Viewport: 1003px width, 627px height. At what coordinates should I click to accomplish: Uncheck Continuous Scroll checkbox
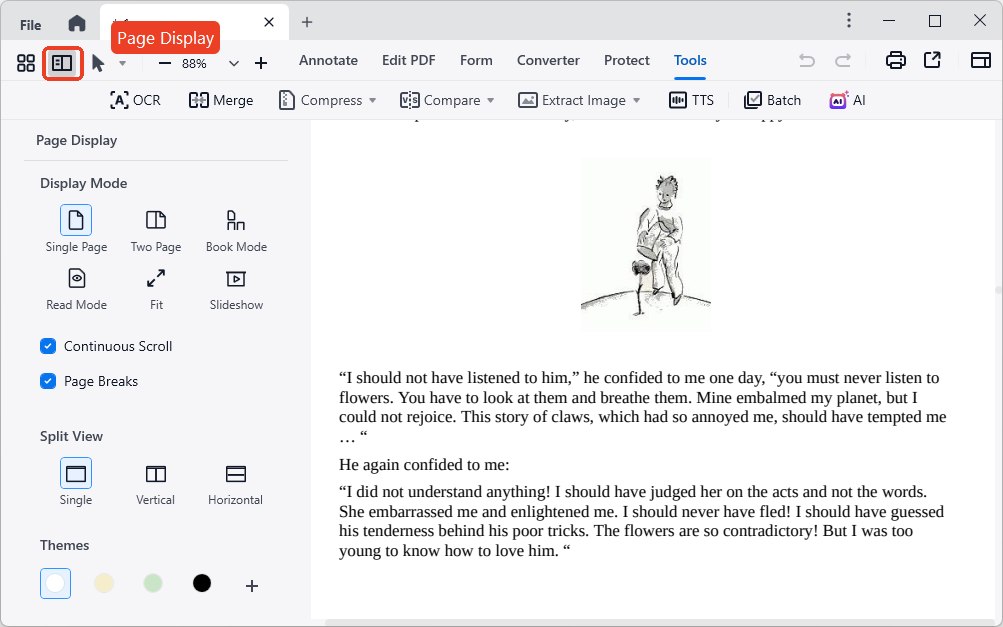point(48,346)
